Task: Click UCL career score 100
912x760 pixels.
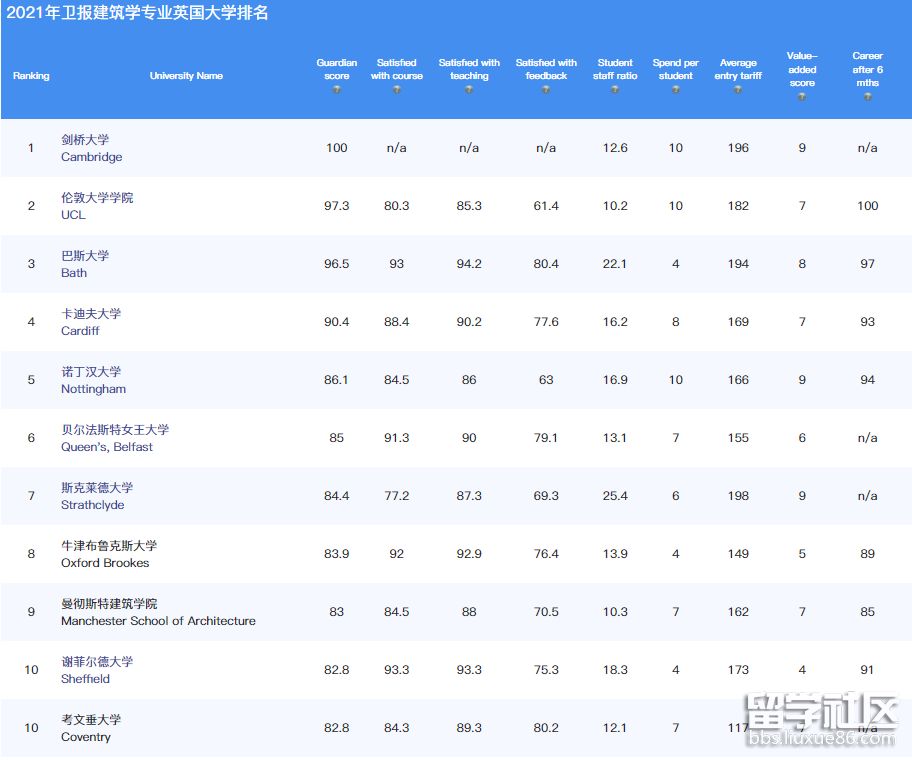Action: (867, 206)
